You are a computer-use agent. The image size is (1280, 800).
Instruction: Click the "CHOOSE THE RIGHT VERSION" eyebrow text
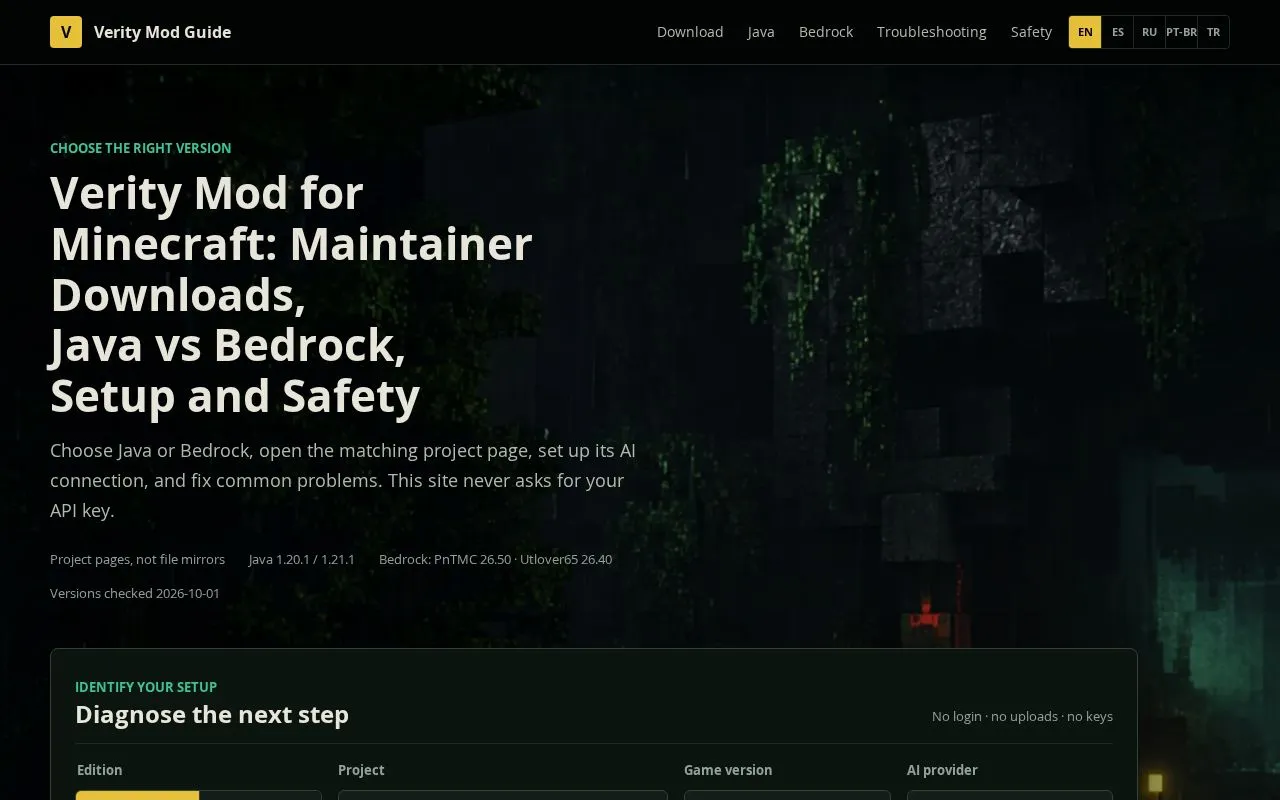141,148
